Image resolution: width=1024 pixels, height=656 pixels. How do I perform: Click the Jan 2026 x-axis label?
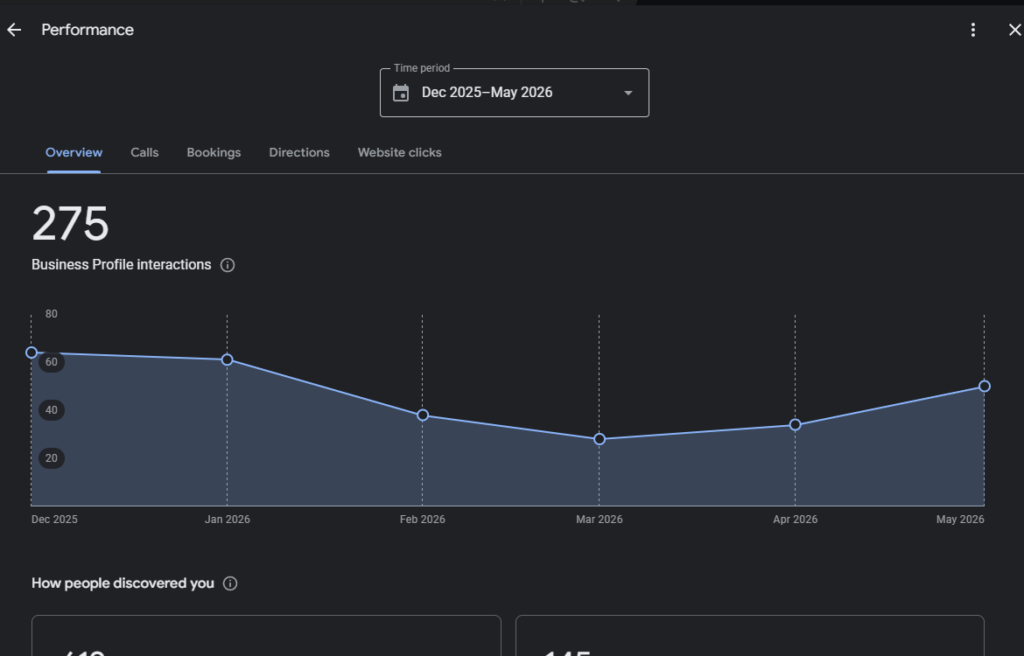coord(227,519)
